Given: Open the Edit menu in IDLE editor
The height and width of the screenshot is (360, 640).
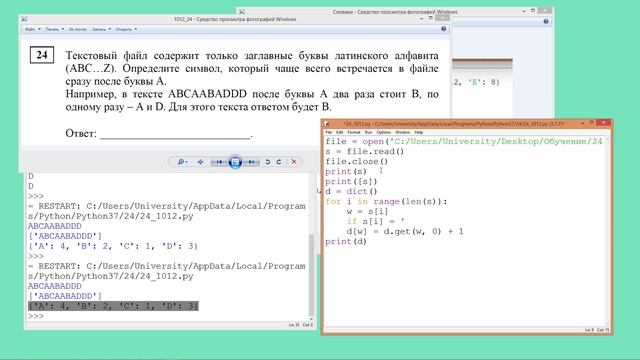Looking at the screenshot, I should pyautogui.click(x=340, y=132).
